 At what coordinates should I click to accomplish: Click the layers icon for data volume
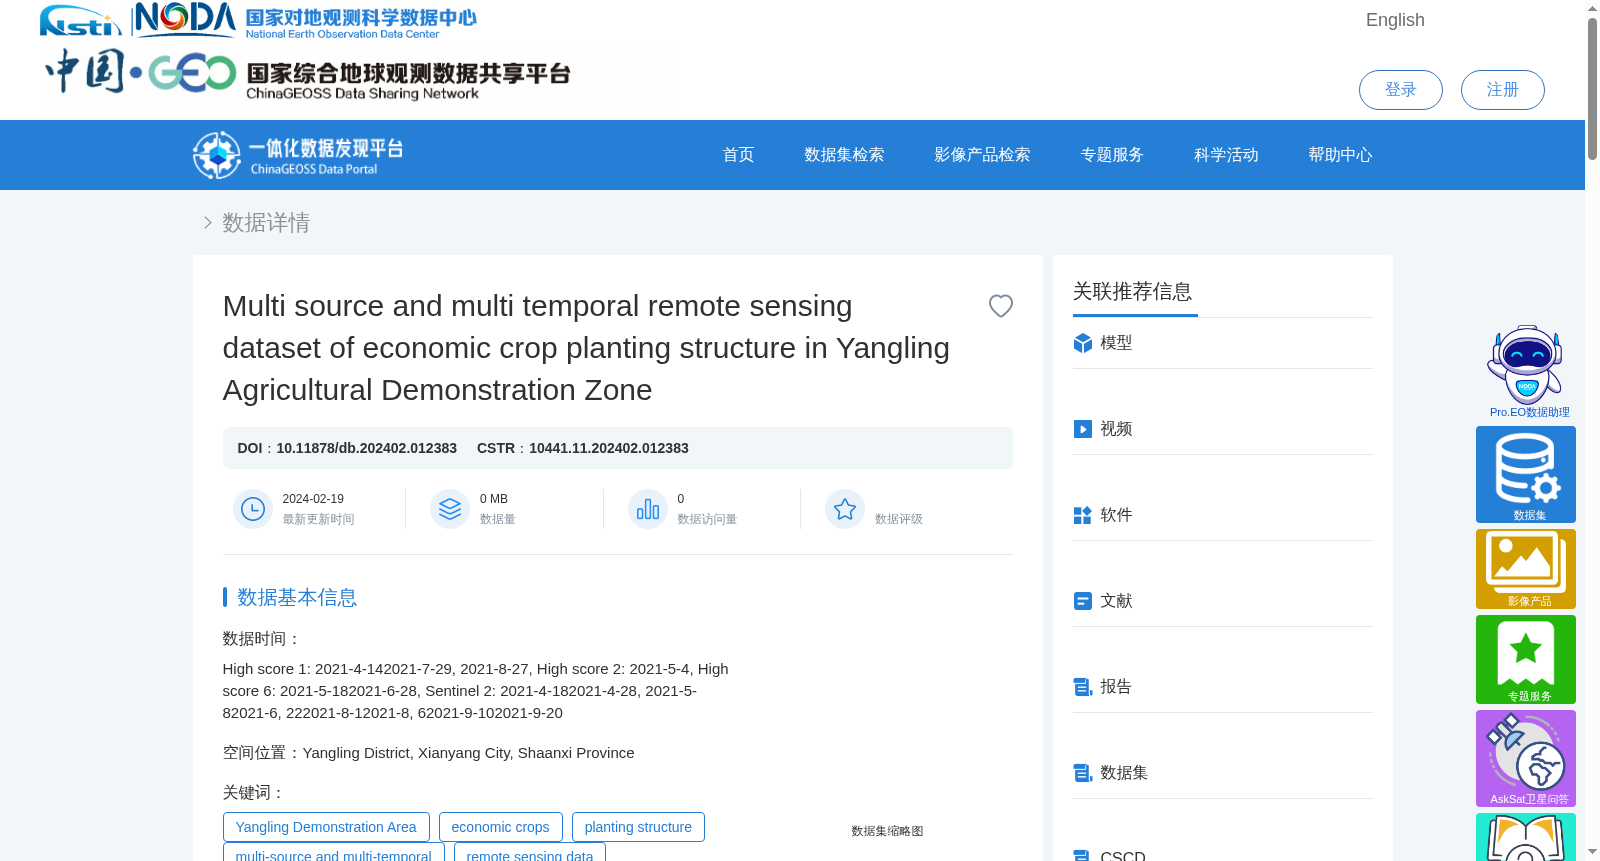coord(450,509)
